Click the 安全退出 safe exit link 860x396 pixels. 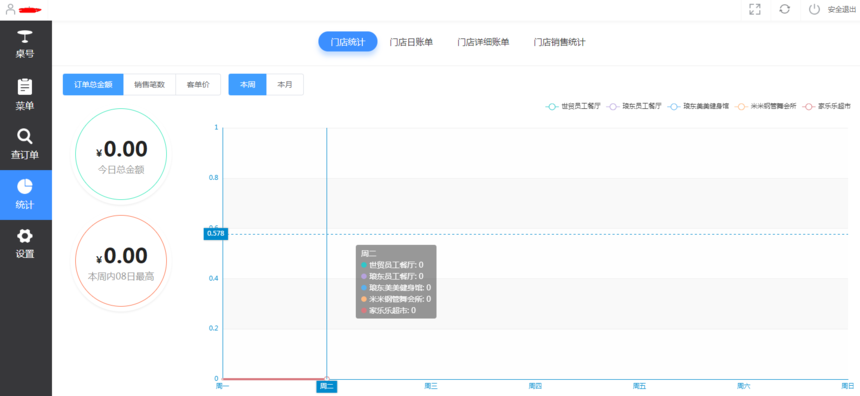click(x=842, y=10)
